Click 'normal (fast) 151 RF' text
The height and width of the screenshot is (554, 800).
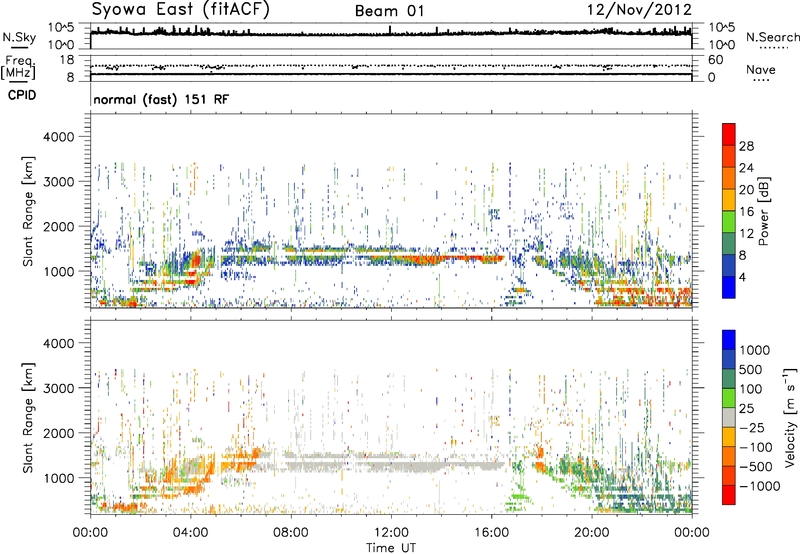(161, 99)
